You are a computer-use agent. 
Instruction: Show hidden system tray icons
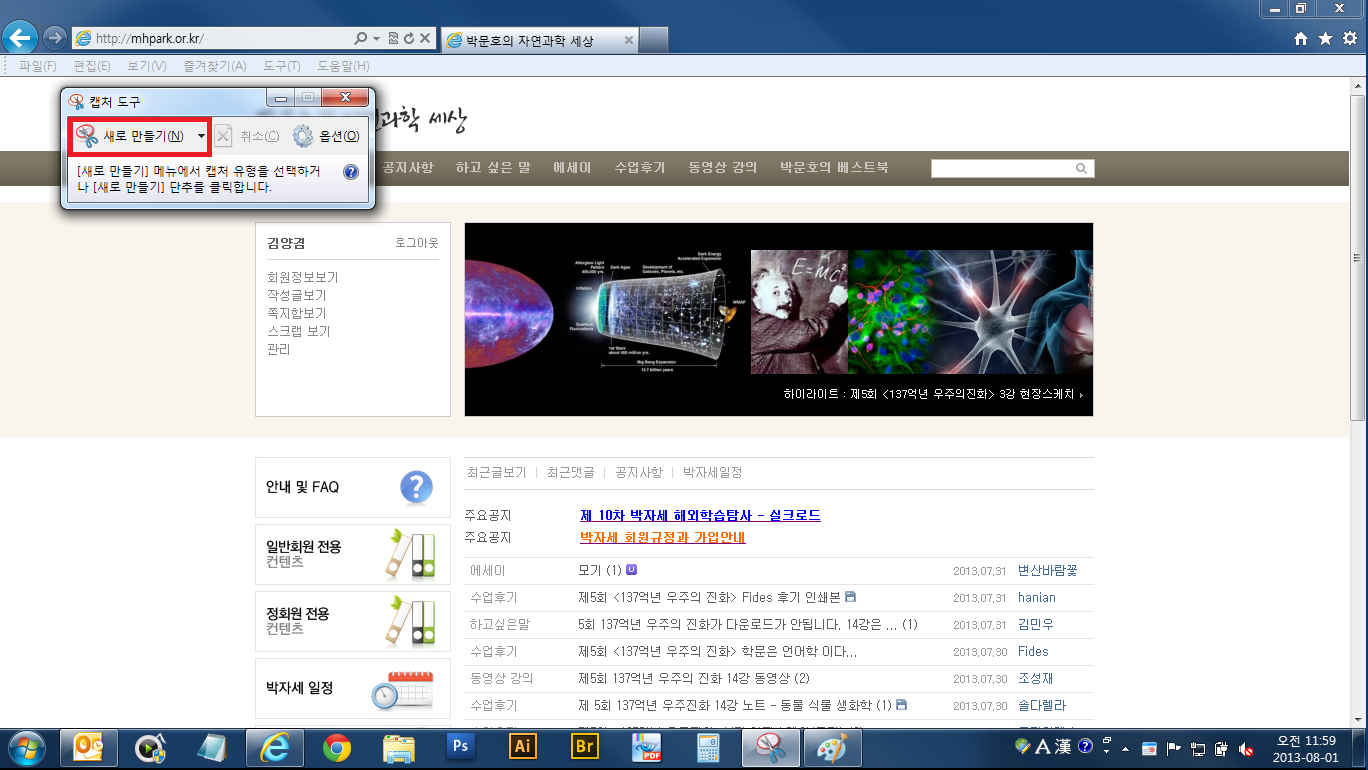point(1126,748)
